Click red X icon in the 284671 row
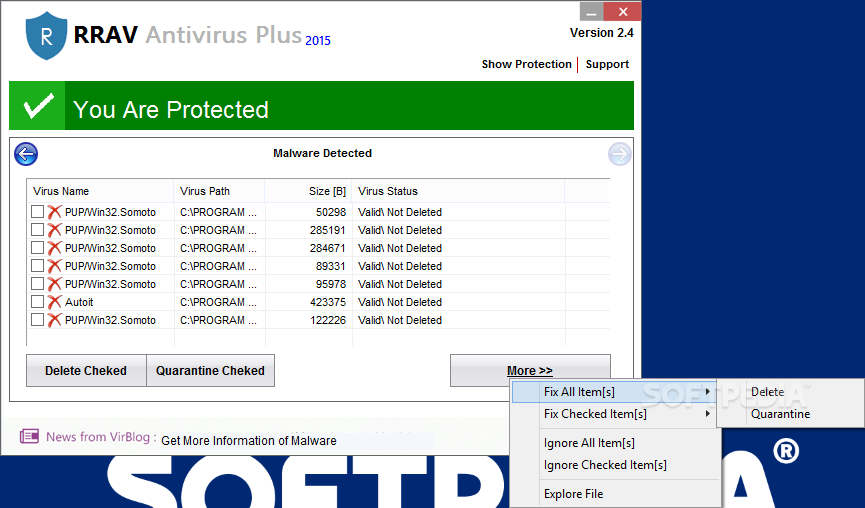This screenshot has height=508, width=865. click(54, 248)
